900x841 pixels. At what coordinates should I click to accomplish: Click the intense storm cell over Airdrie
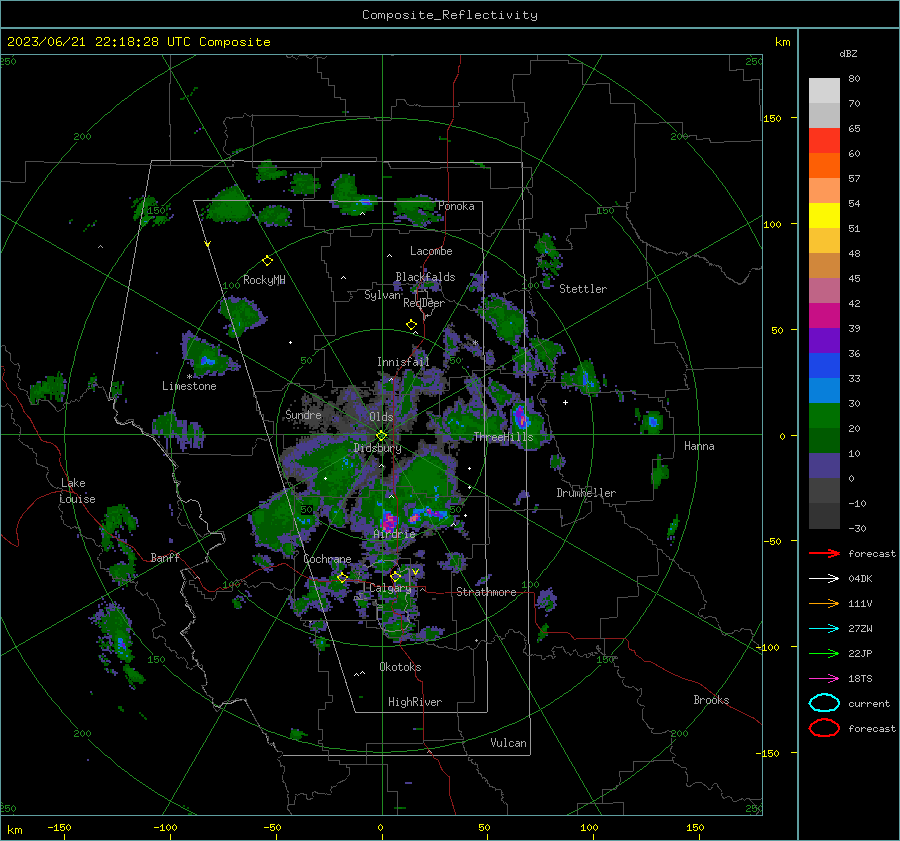pyautogui.click(x=389, y=521)
